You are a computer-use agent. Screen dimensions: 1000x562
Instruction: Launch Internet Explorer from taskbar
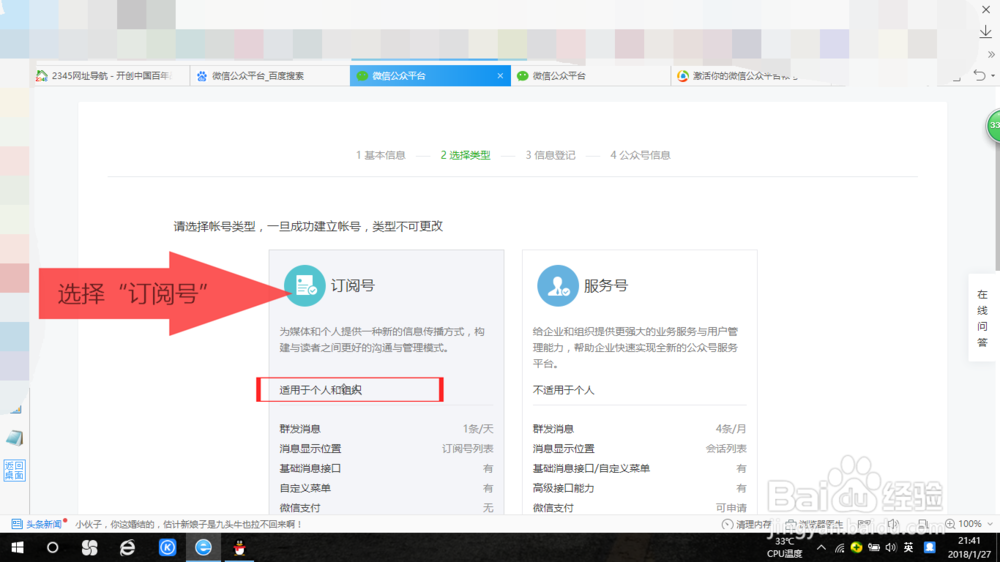[128, 548]
